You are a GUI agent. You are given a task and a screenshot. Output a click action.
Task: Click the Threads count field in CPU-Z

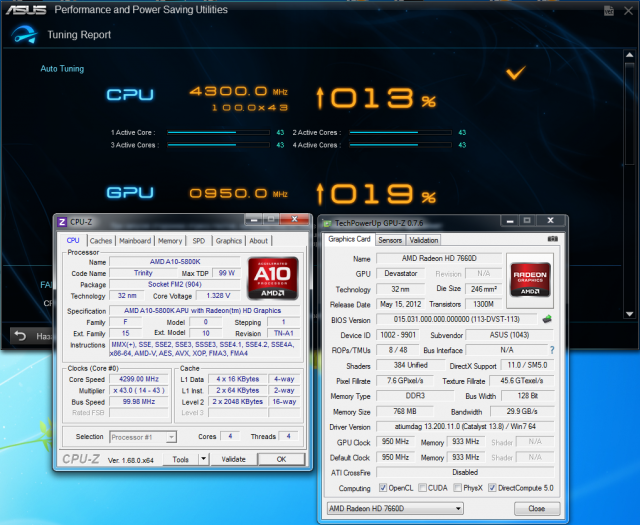289,436
